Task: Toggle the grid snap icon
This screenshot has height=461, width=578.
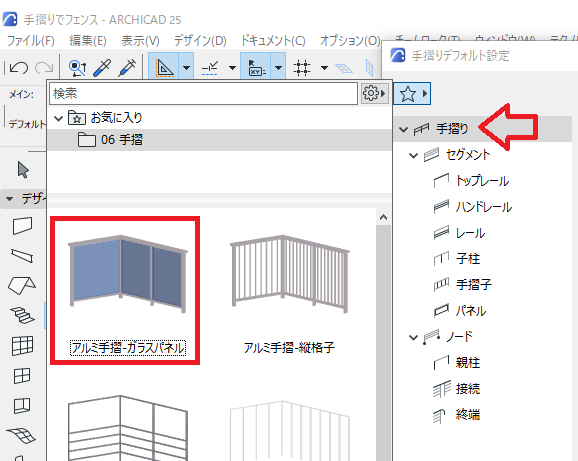Action: [x=302, y=68]
